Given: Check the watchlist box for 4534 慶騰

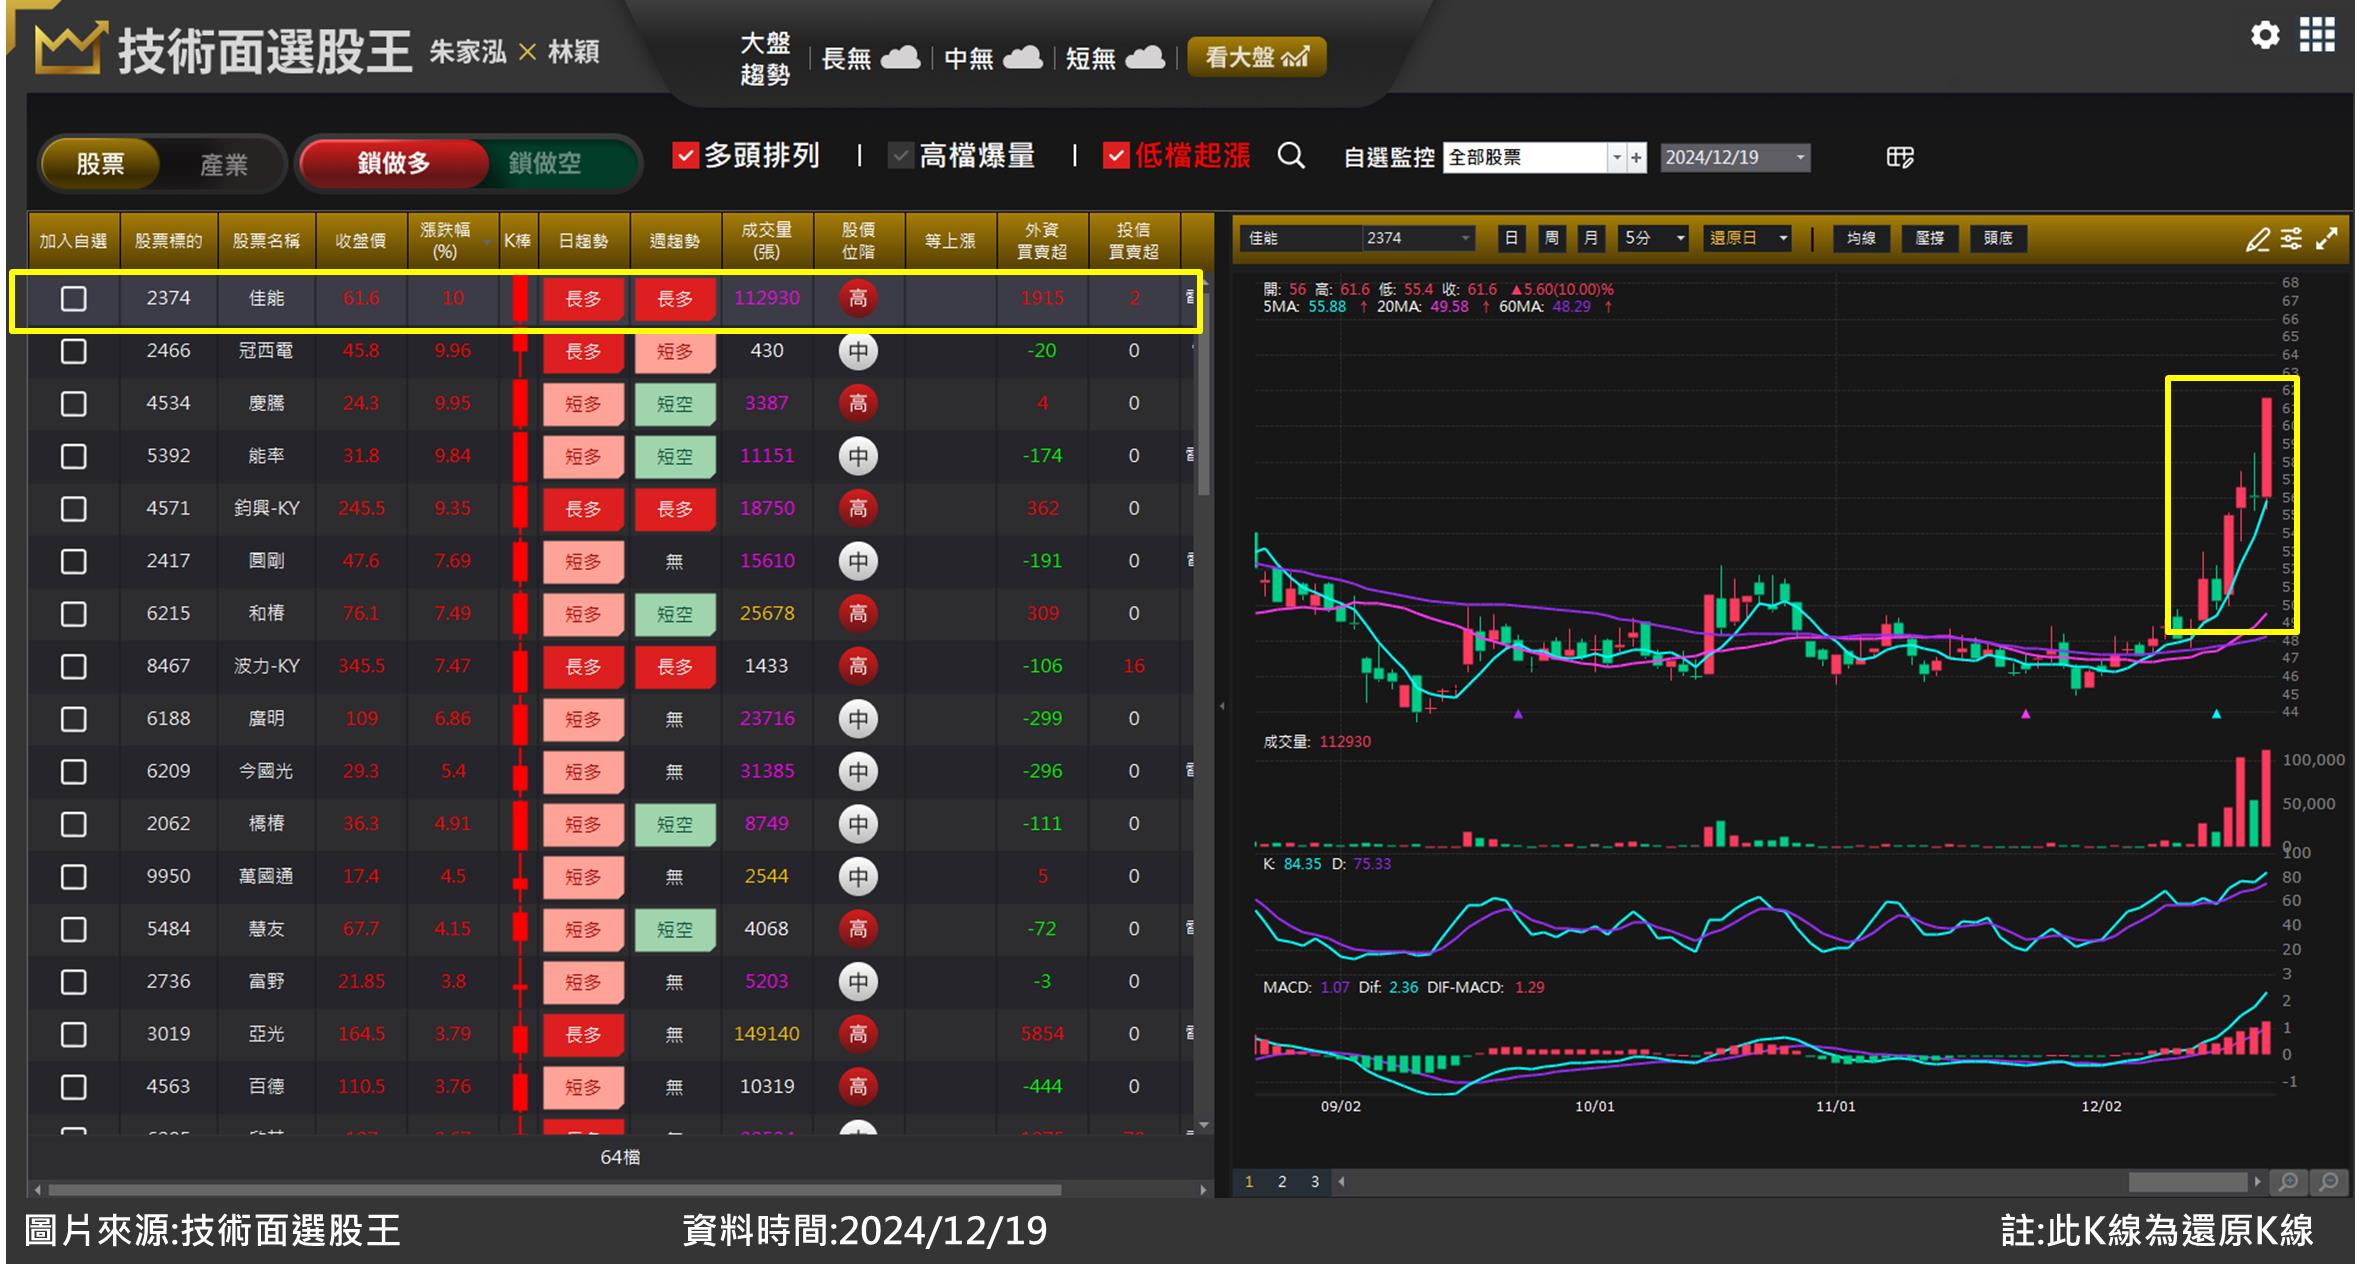Looking at the screenshot, I should [74, 404].
